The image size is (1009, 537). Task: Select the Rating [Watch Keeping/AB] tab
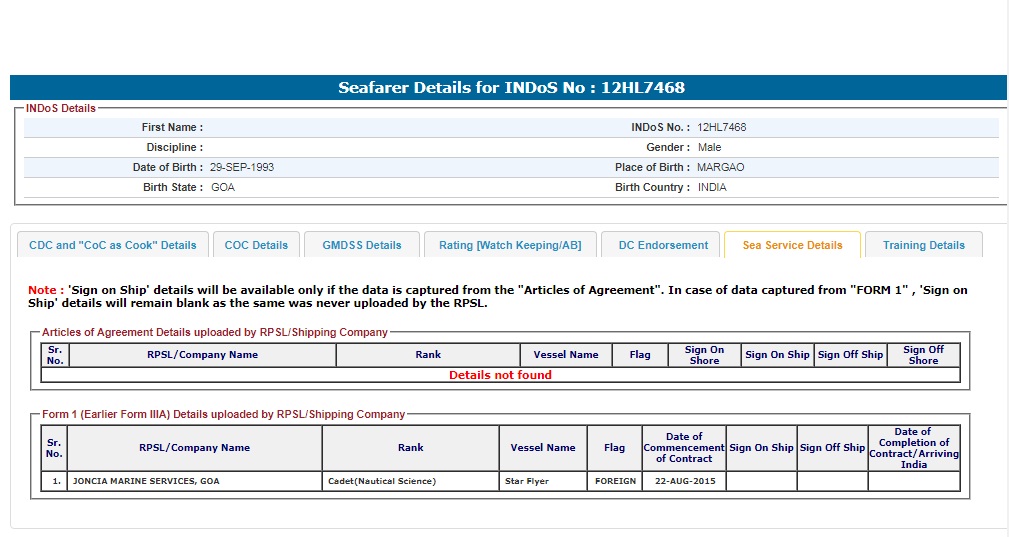[510, 245]
